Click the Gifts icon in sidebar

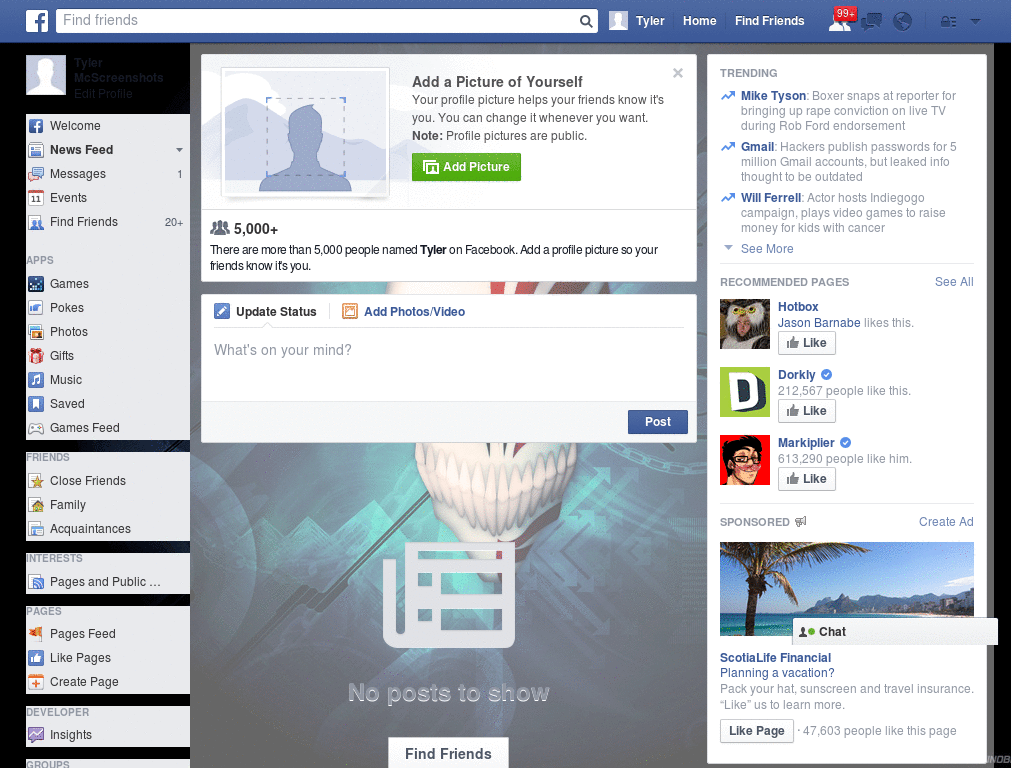[x=36, y=356]
